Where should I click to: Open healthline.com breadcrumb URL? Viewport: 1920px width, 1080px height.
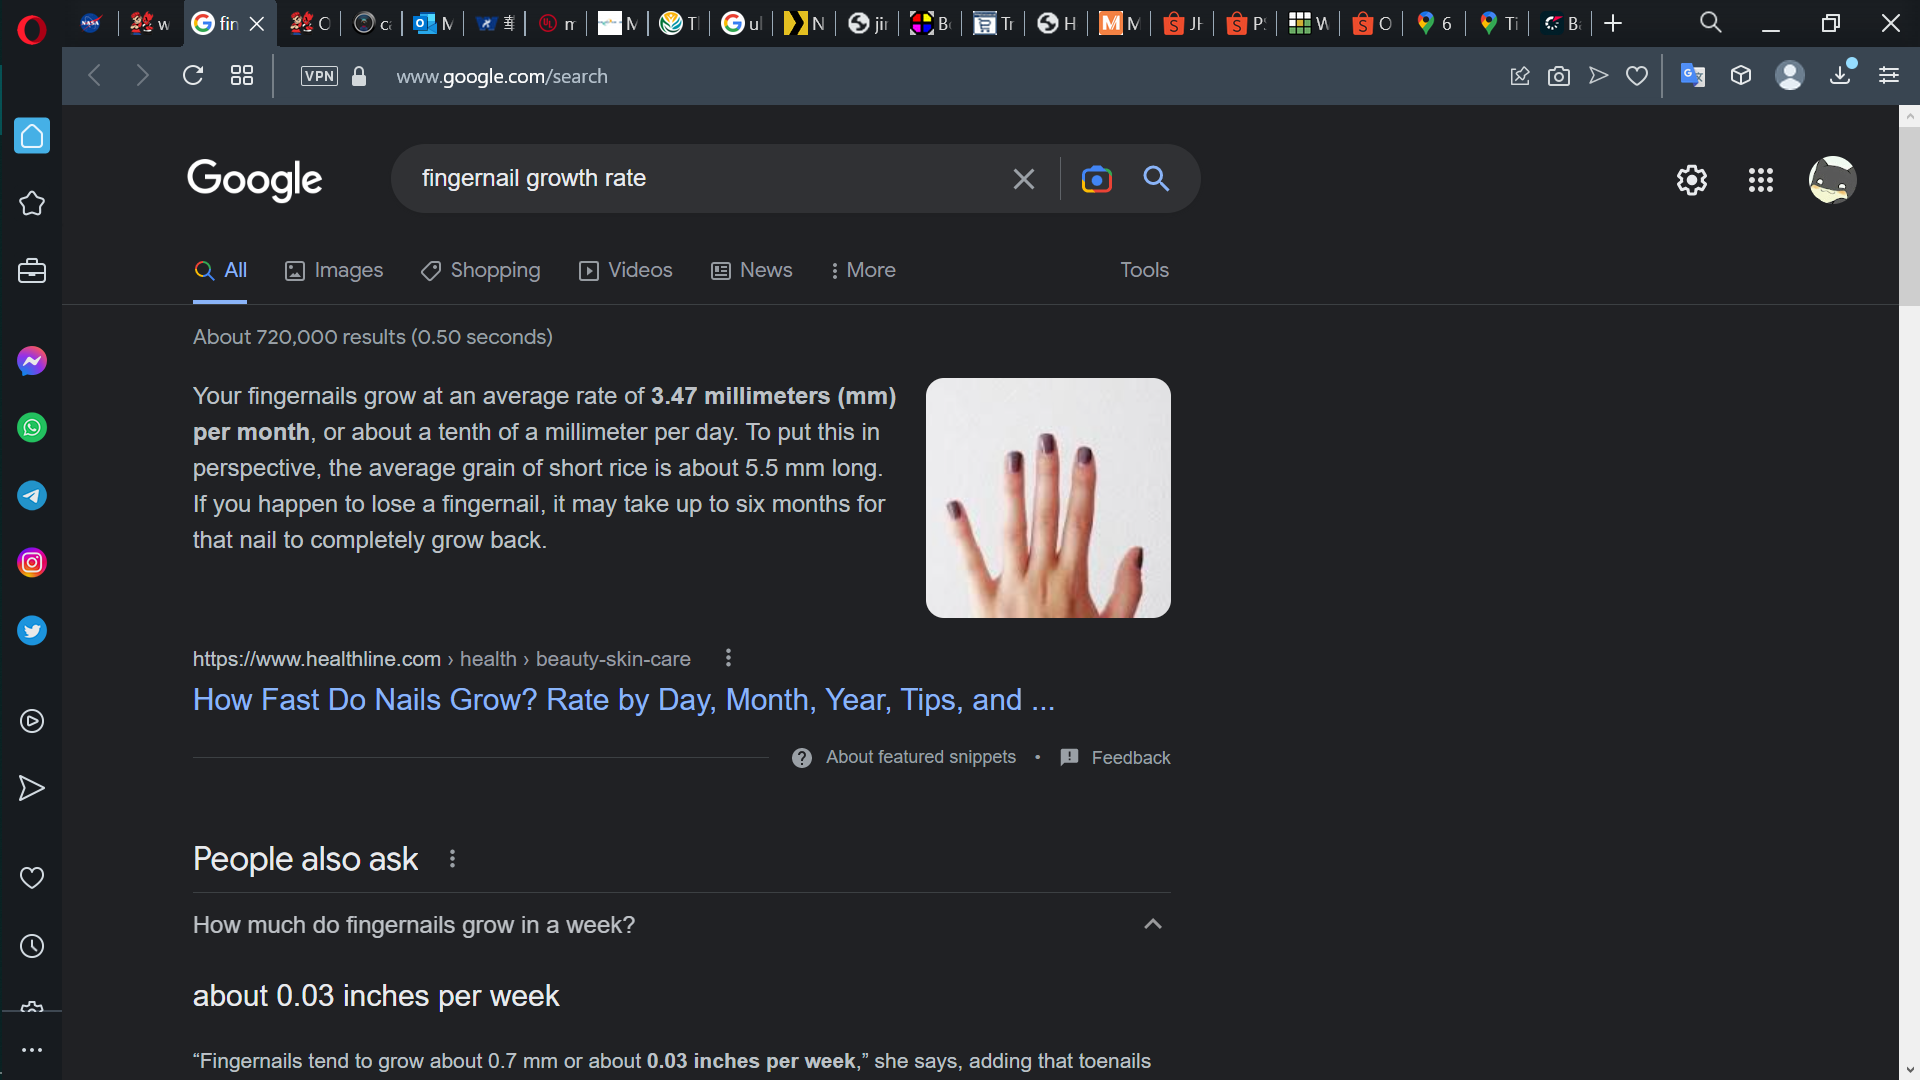[441, 659]
